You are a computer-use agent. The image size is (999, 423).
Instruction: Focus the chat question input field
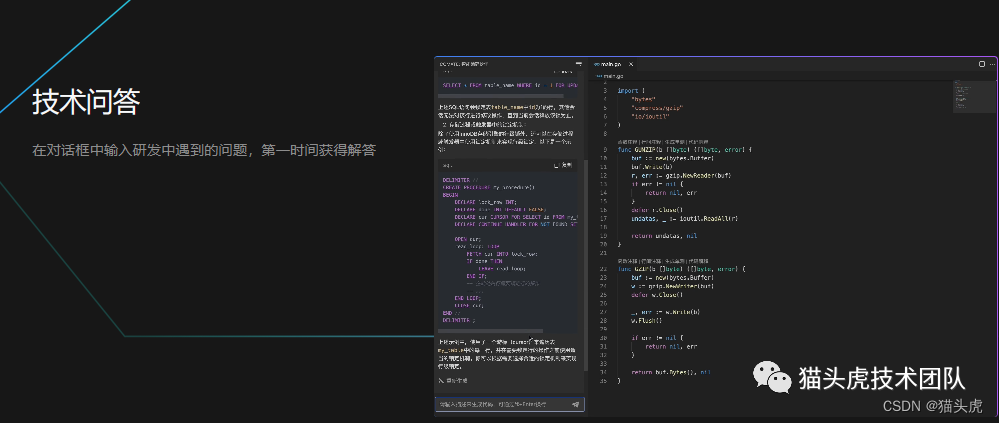(x=510, y=405)
